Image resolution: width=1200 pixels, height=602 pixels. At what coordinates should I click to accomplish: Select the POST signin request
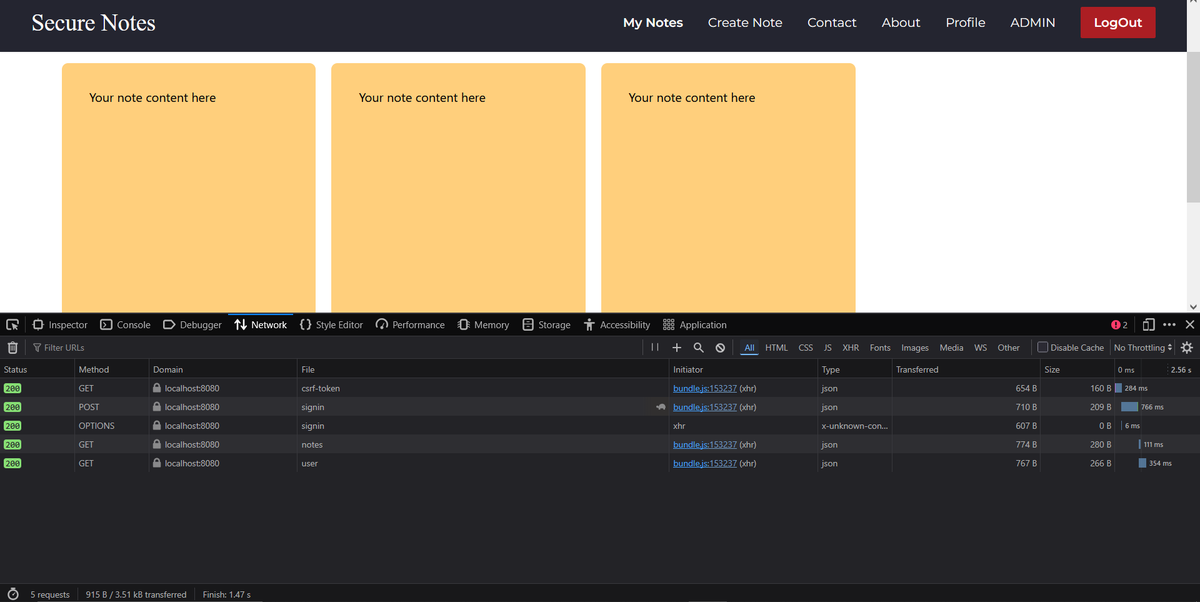(x=600, y=407)
